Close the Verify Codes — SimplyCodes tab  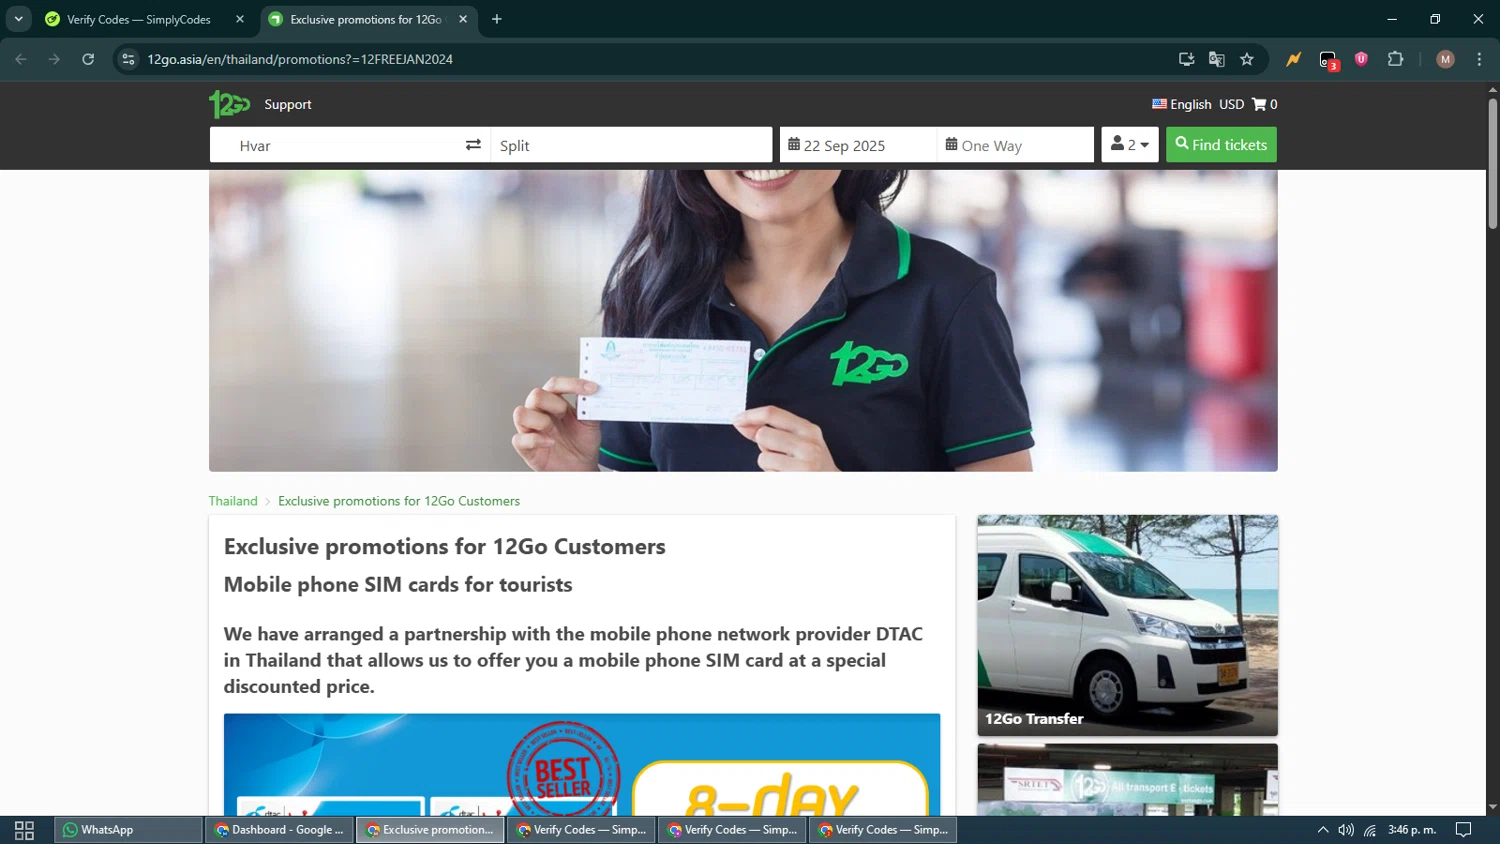point(240,19)
